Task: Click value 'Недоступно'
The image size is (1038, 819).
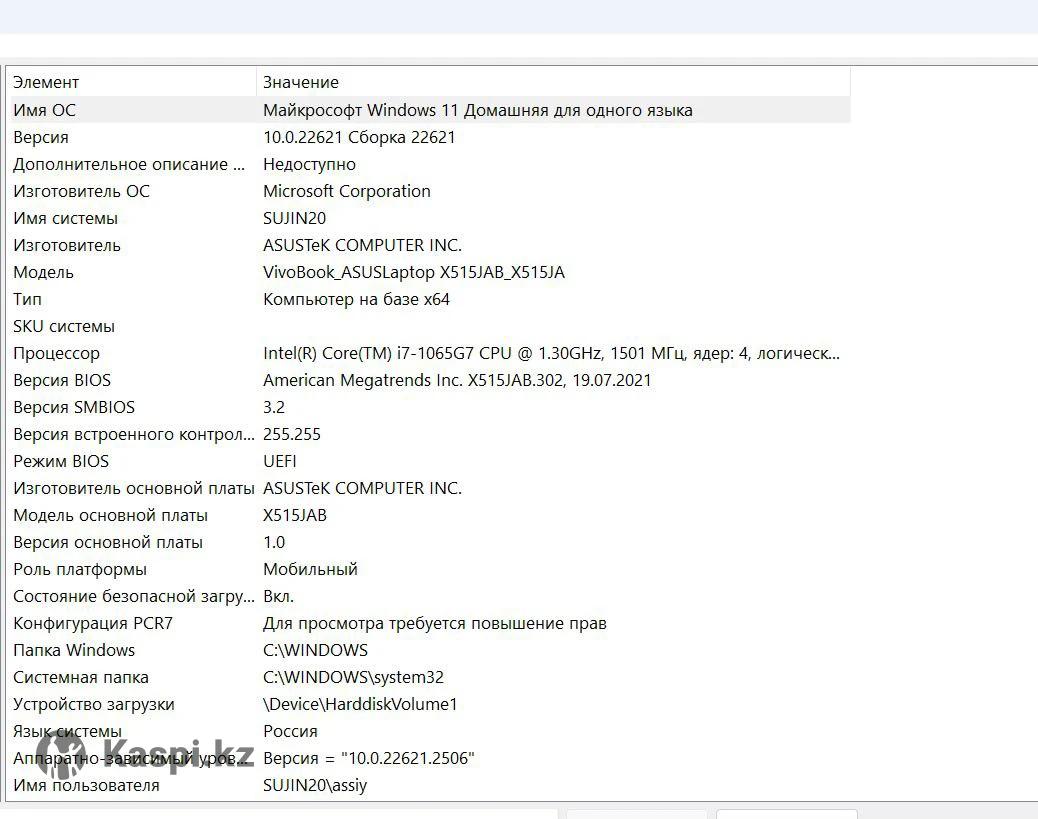Action: [309, 164]
